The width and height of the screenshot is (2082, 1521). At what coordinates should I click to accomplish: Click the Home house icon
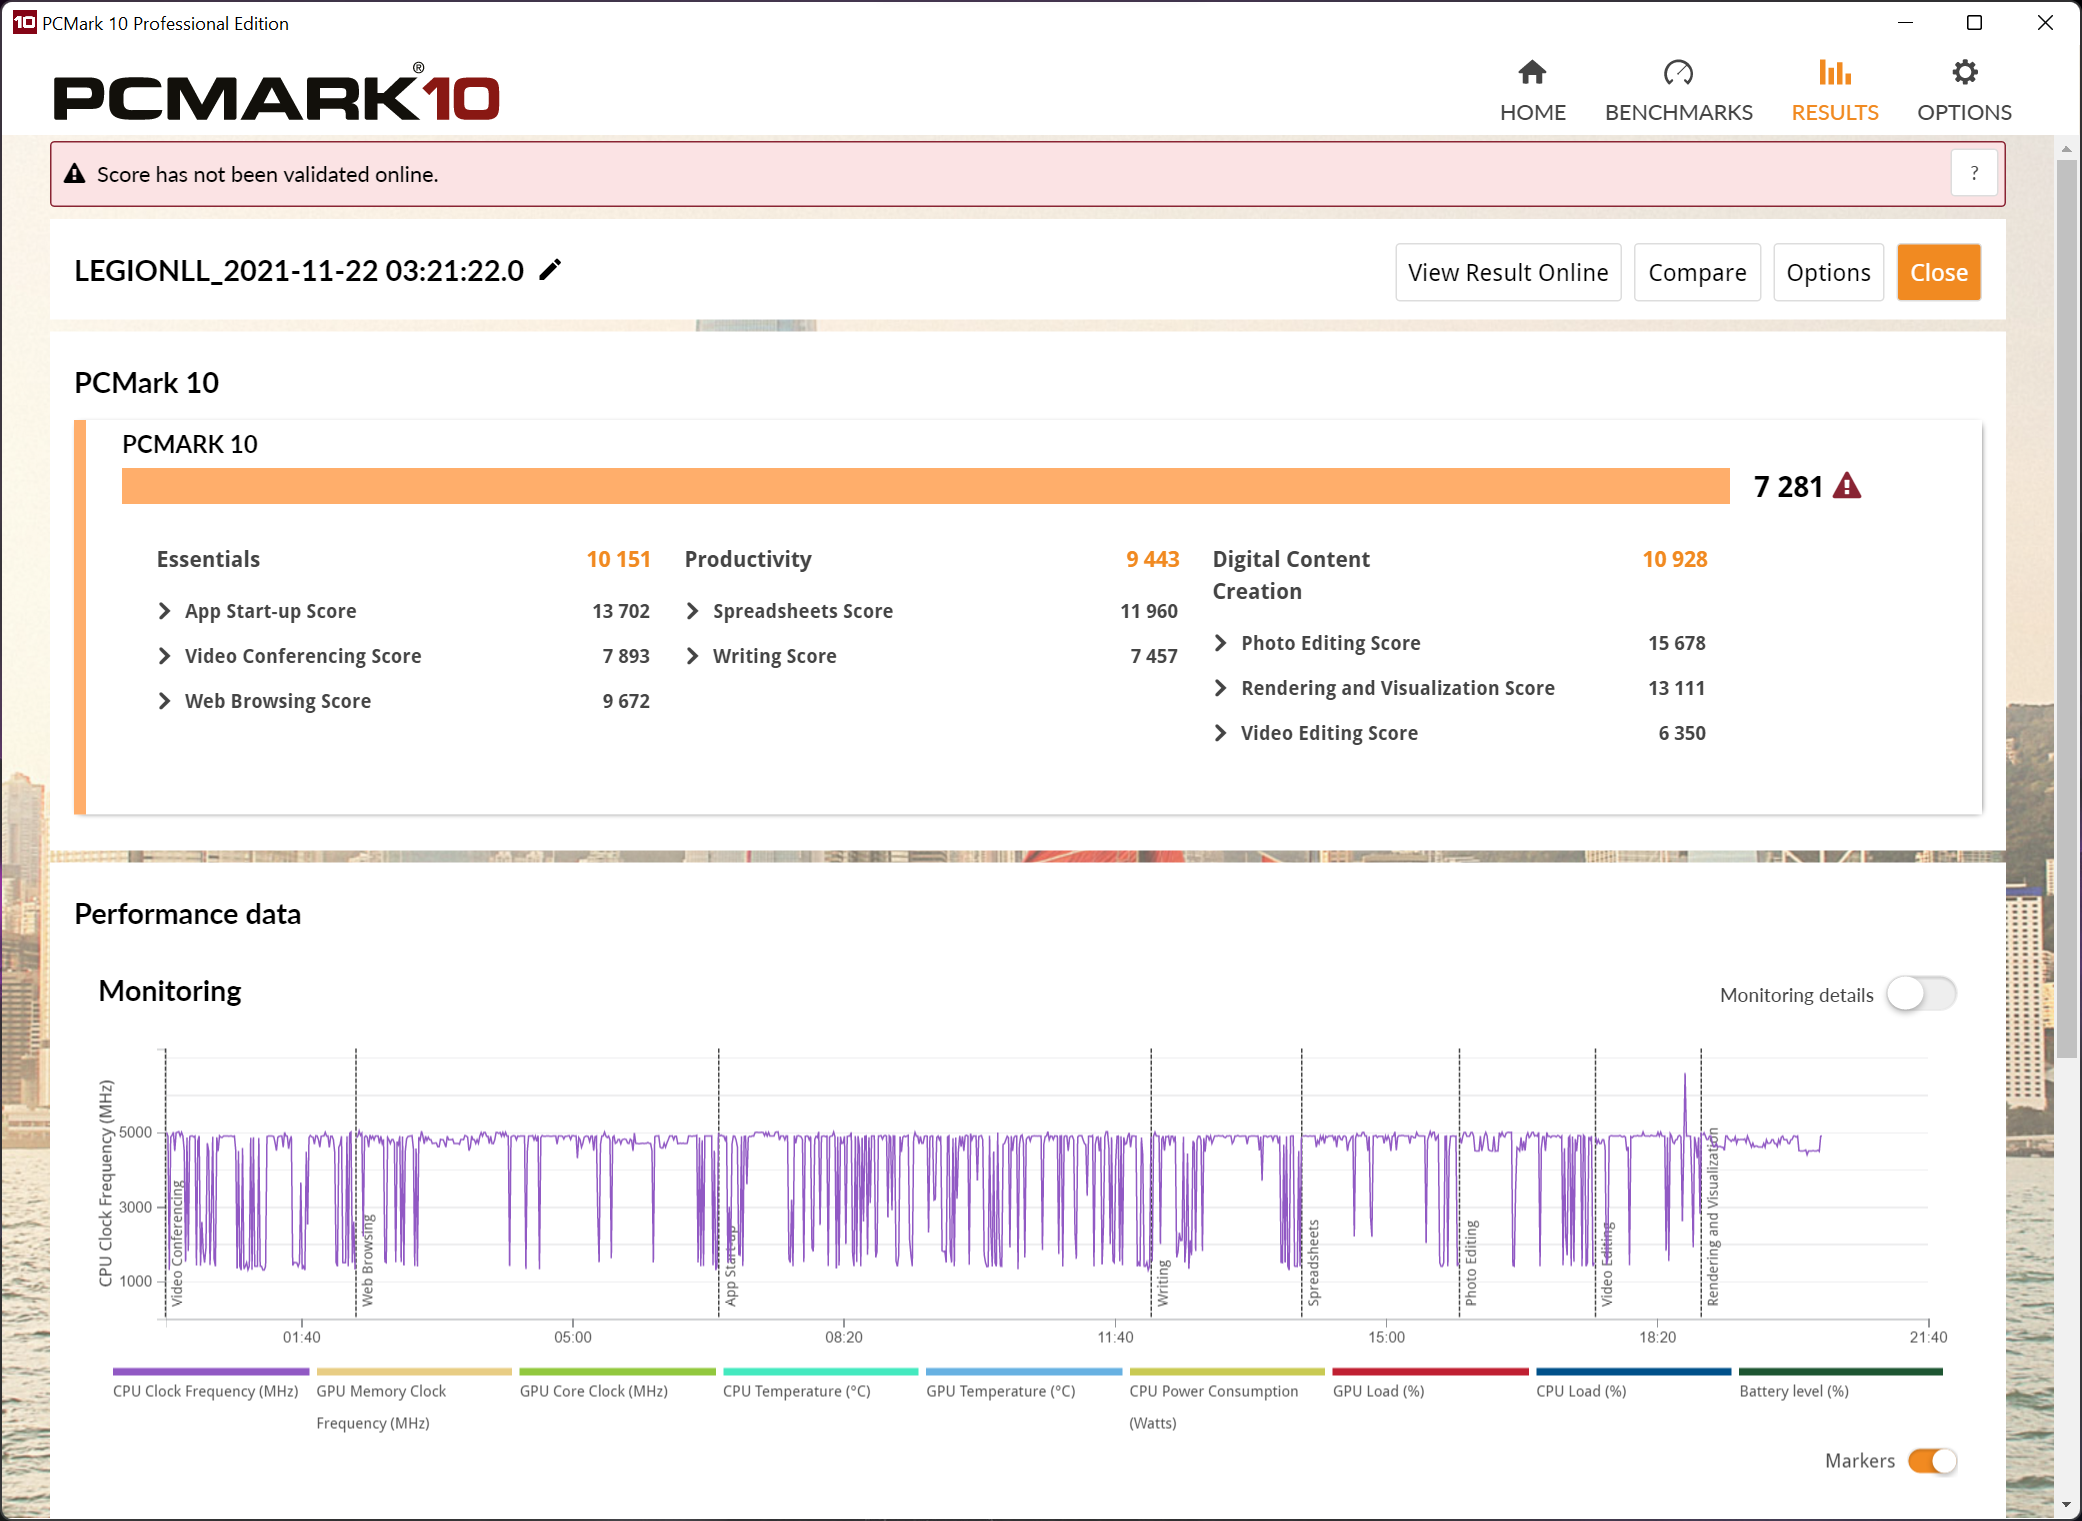click(1531, 73)
